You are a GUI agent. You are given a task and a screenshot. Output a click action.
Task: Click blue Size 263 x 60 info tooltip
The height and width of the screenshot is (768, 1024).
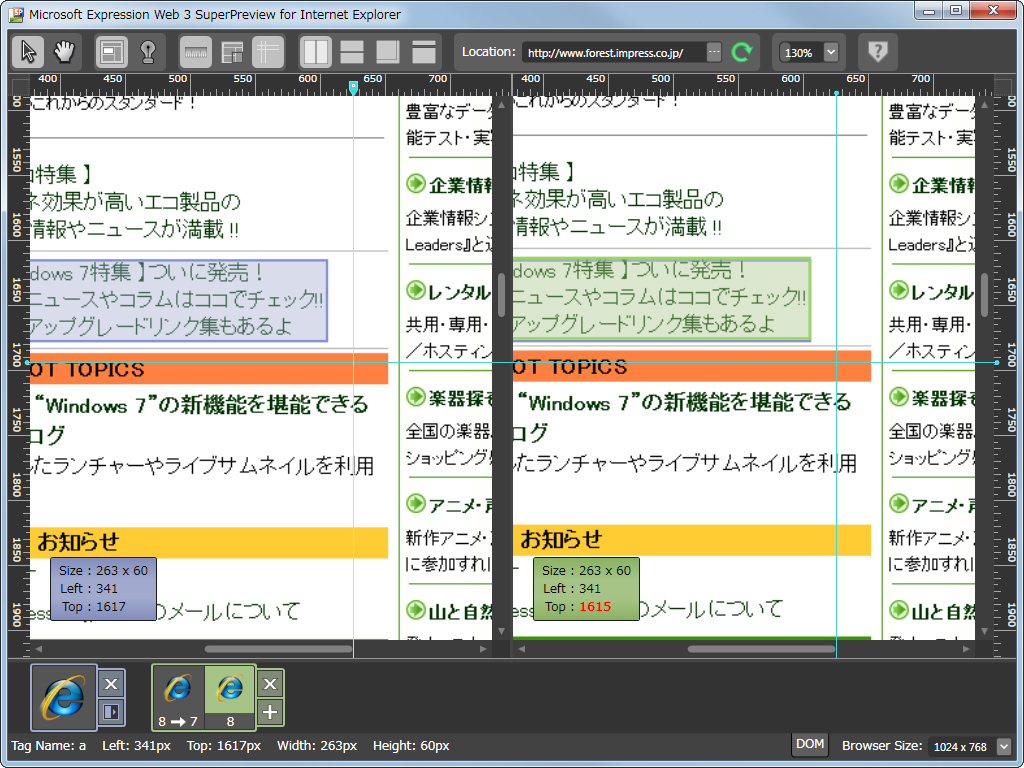(x=103, y=588)
